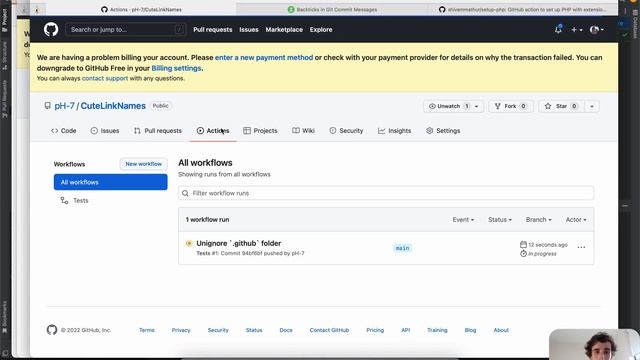Open the Status filter dropdown

coord(500,220)
